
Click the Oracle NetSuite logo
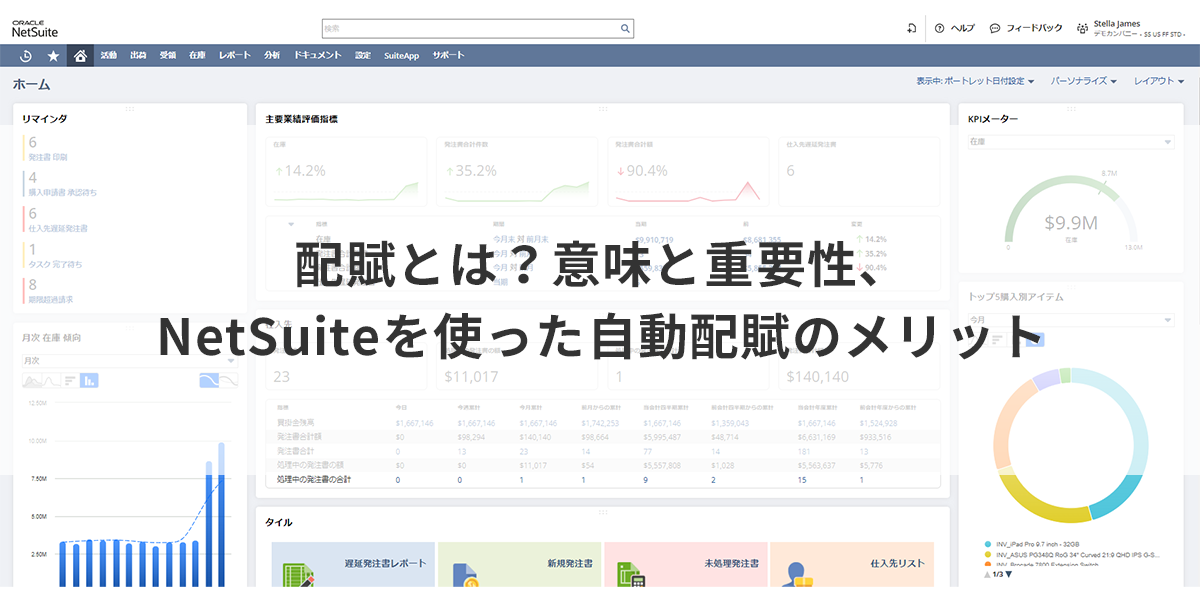click(35, 28)
